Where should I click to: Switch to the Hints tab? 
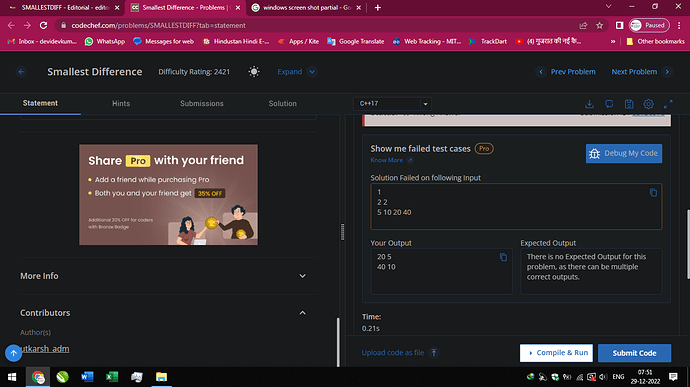tap(121, 103)
